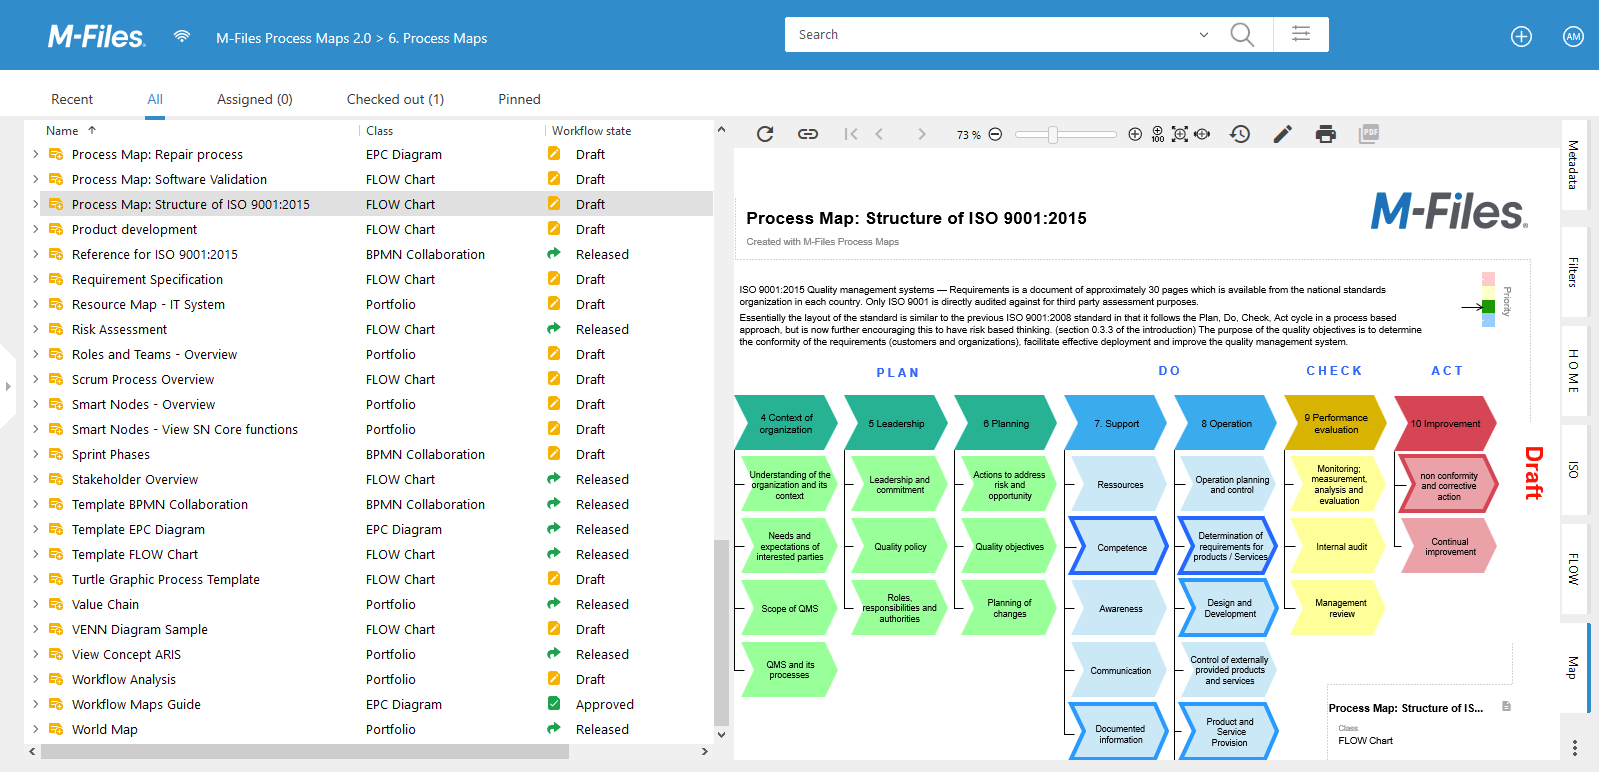This screenshot has height=772, width=1599.
Task: Click the pencil edit icon
Action: (1283, 134)
